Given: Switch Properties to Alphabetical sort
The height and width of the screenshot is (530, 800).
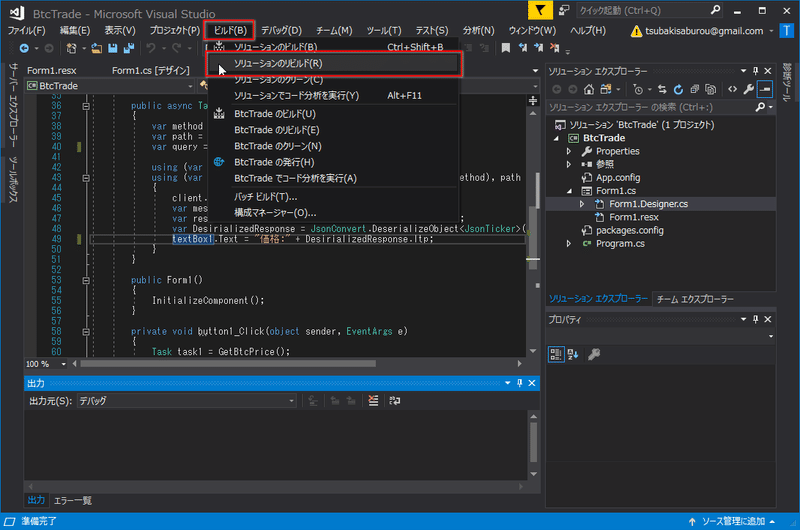Looking at the screenshot, I should 572,354.
